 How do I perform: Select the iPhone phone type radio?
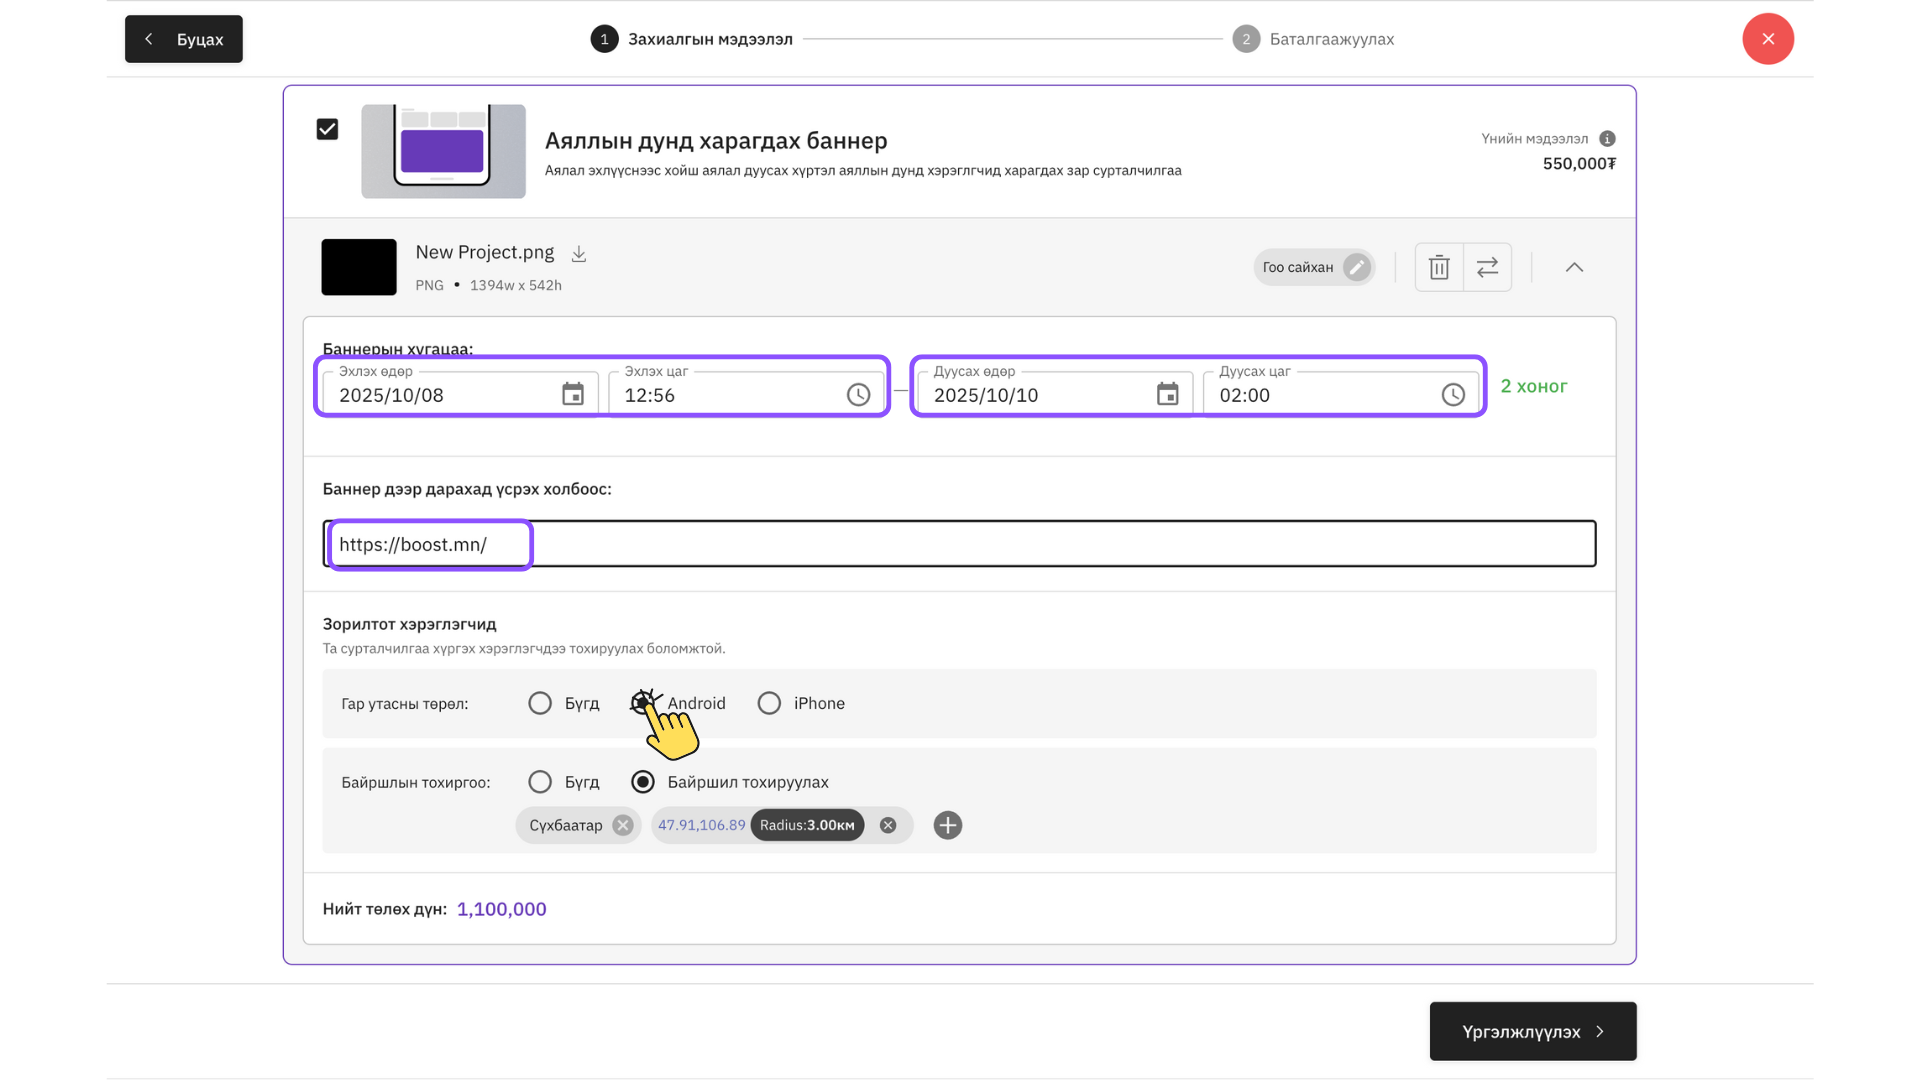click(769, 703)
